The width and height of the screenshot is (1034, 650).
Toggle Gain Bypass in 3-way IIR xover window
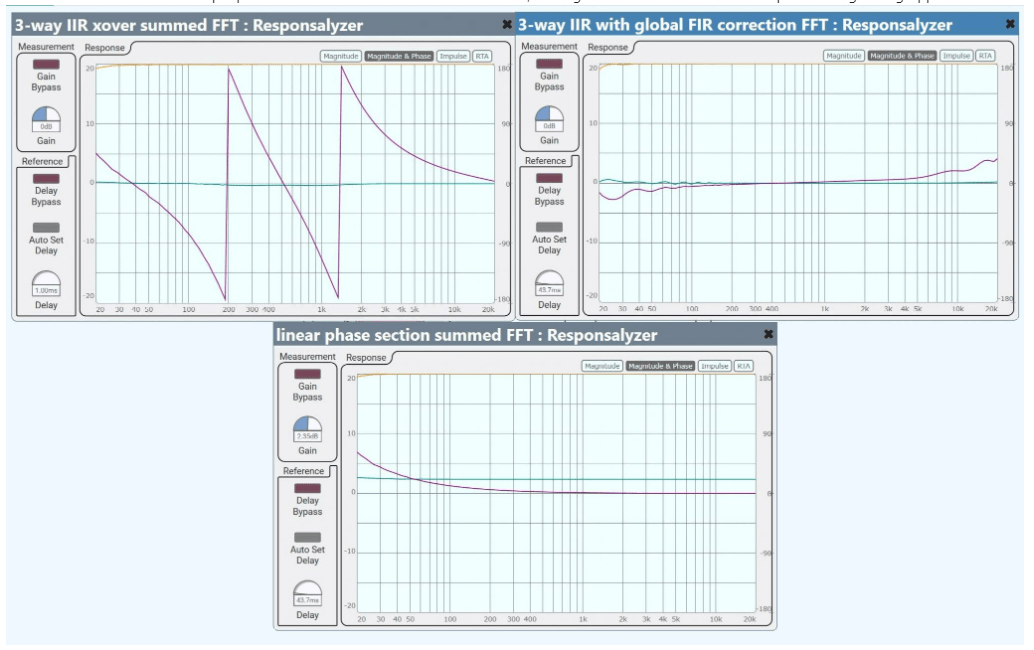pos(46,65)
